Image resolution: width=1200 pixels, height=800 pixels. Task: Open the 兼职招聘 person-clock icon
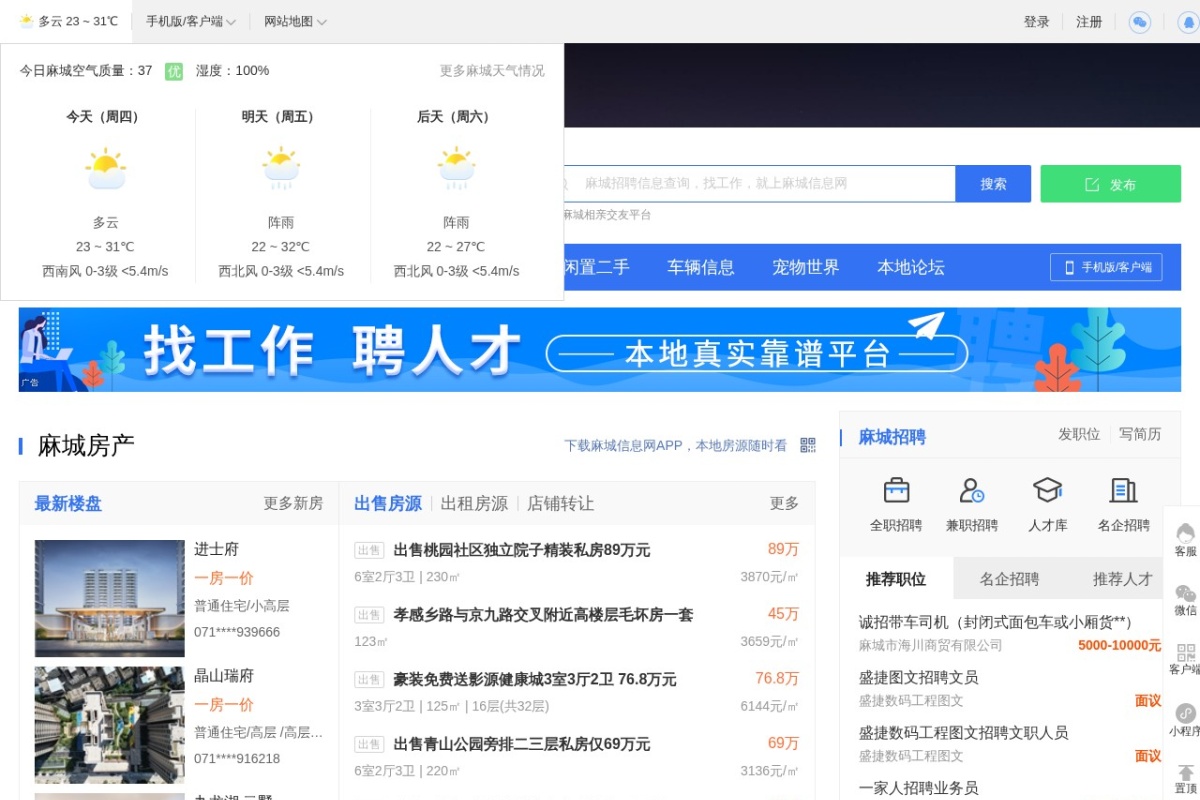(972, 490)
